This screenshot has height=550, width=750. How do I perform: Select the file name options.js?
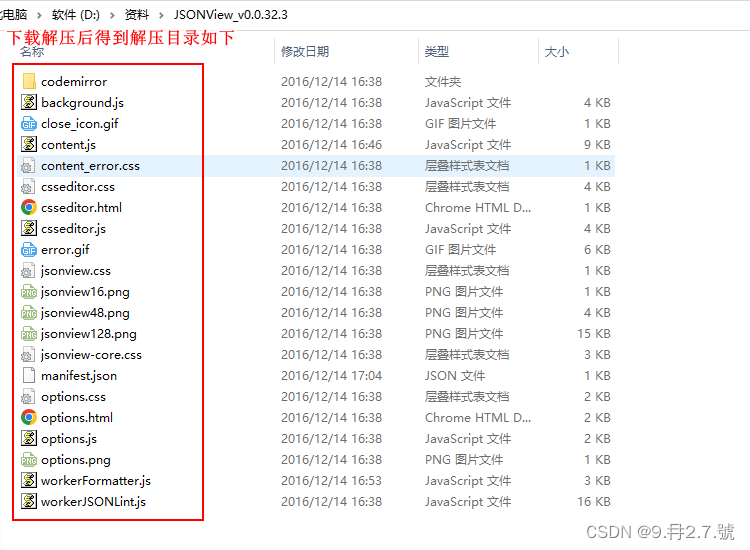pos(69,439)
